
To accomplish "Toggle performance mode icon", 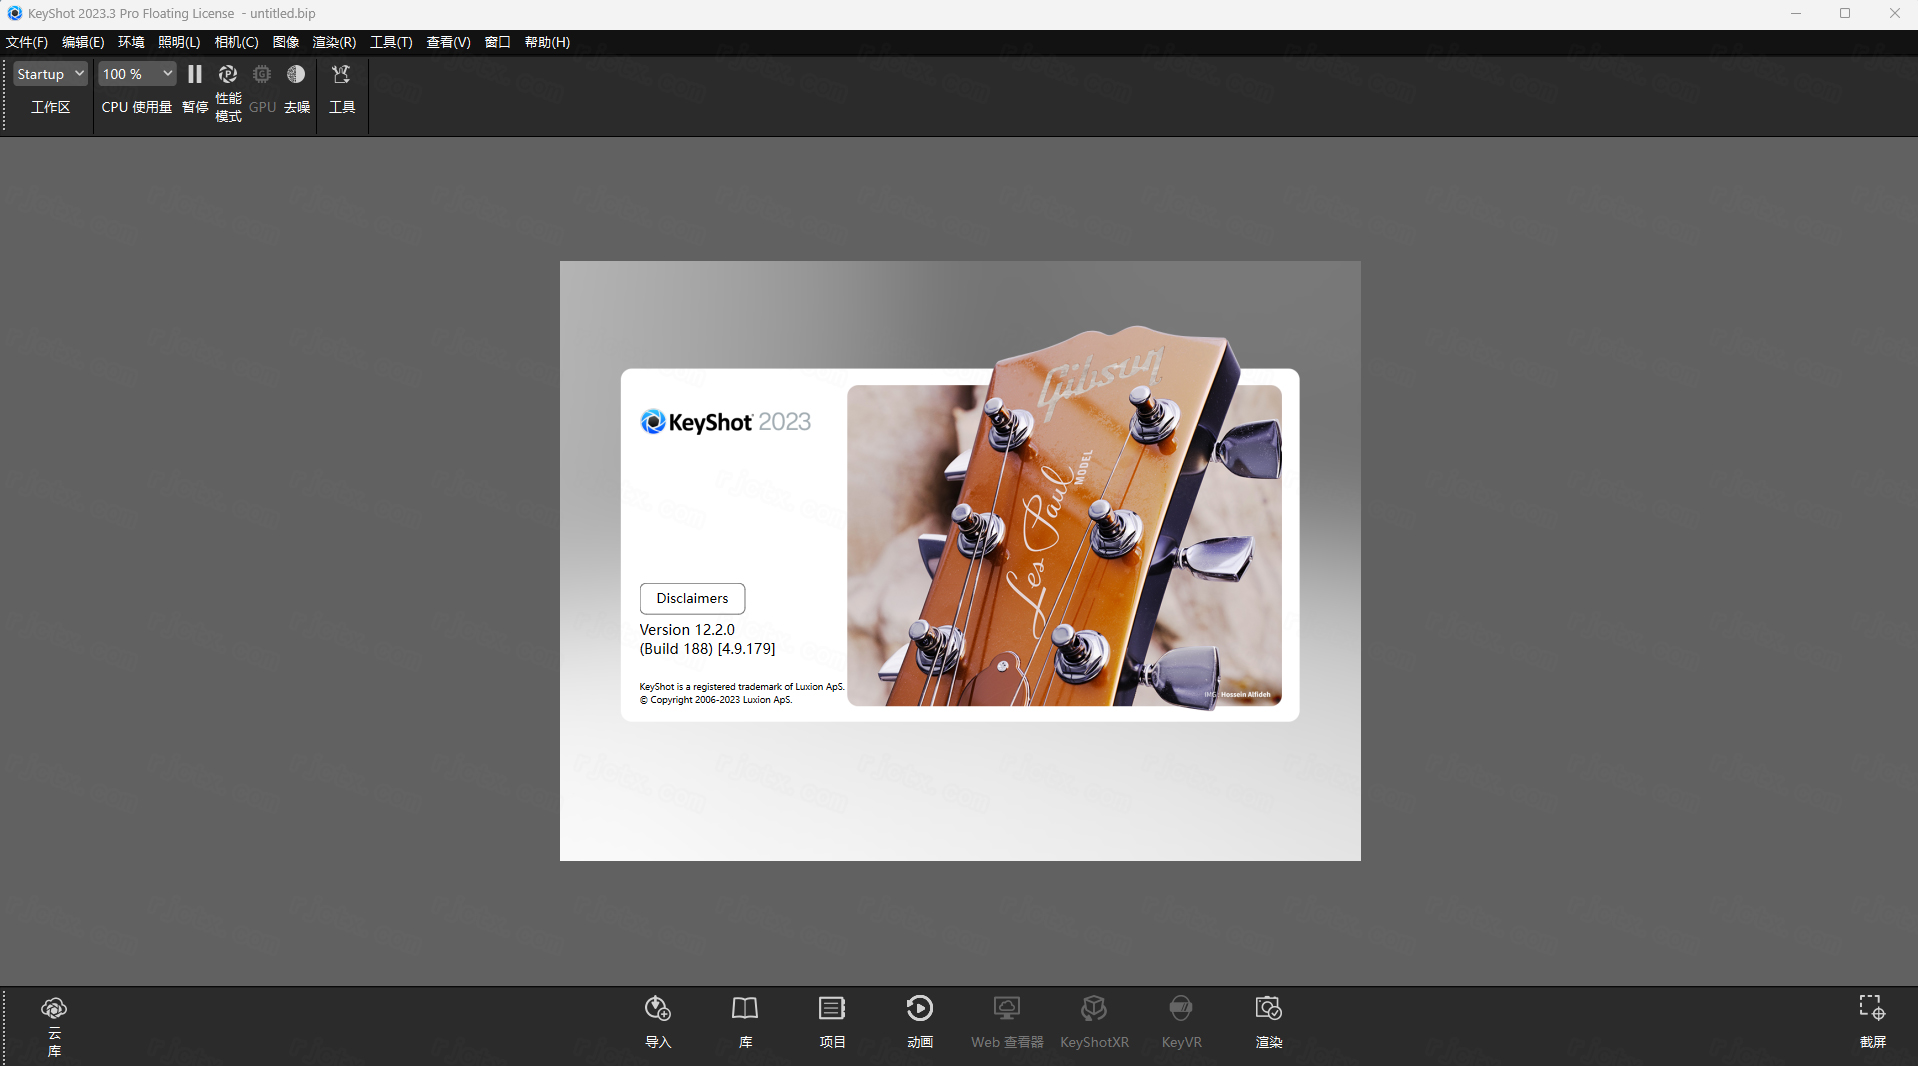I will pyautogui.click(x=228, y=74).
